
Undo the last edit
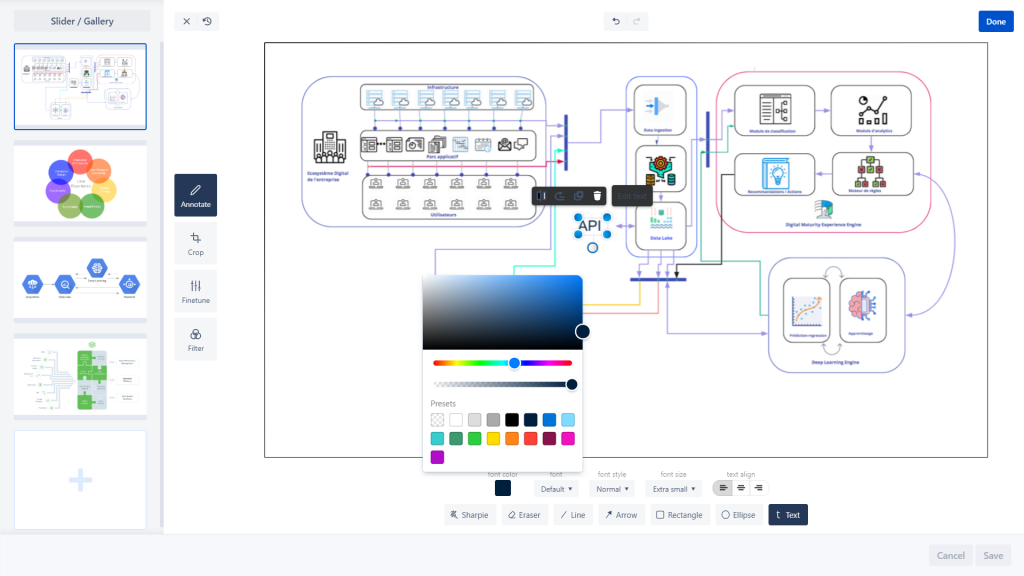[614, 21]
